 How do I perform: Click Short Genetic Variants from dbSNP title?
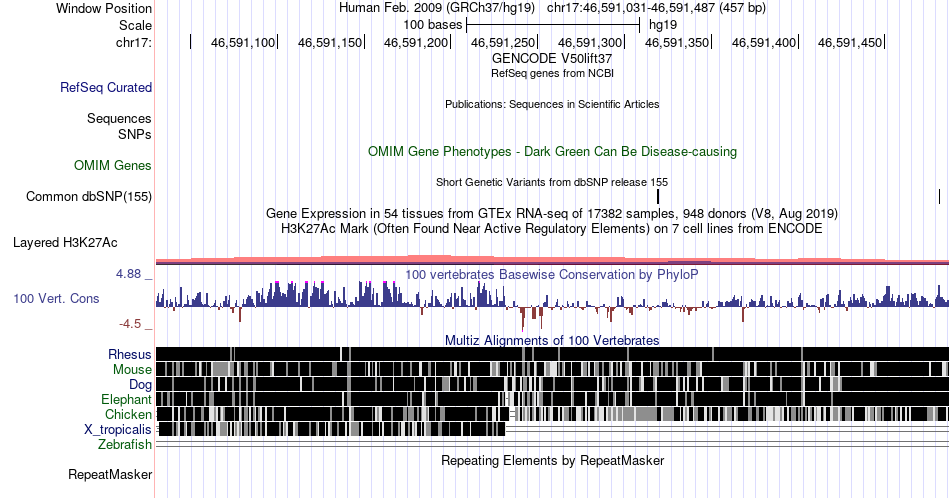(552, 182)
